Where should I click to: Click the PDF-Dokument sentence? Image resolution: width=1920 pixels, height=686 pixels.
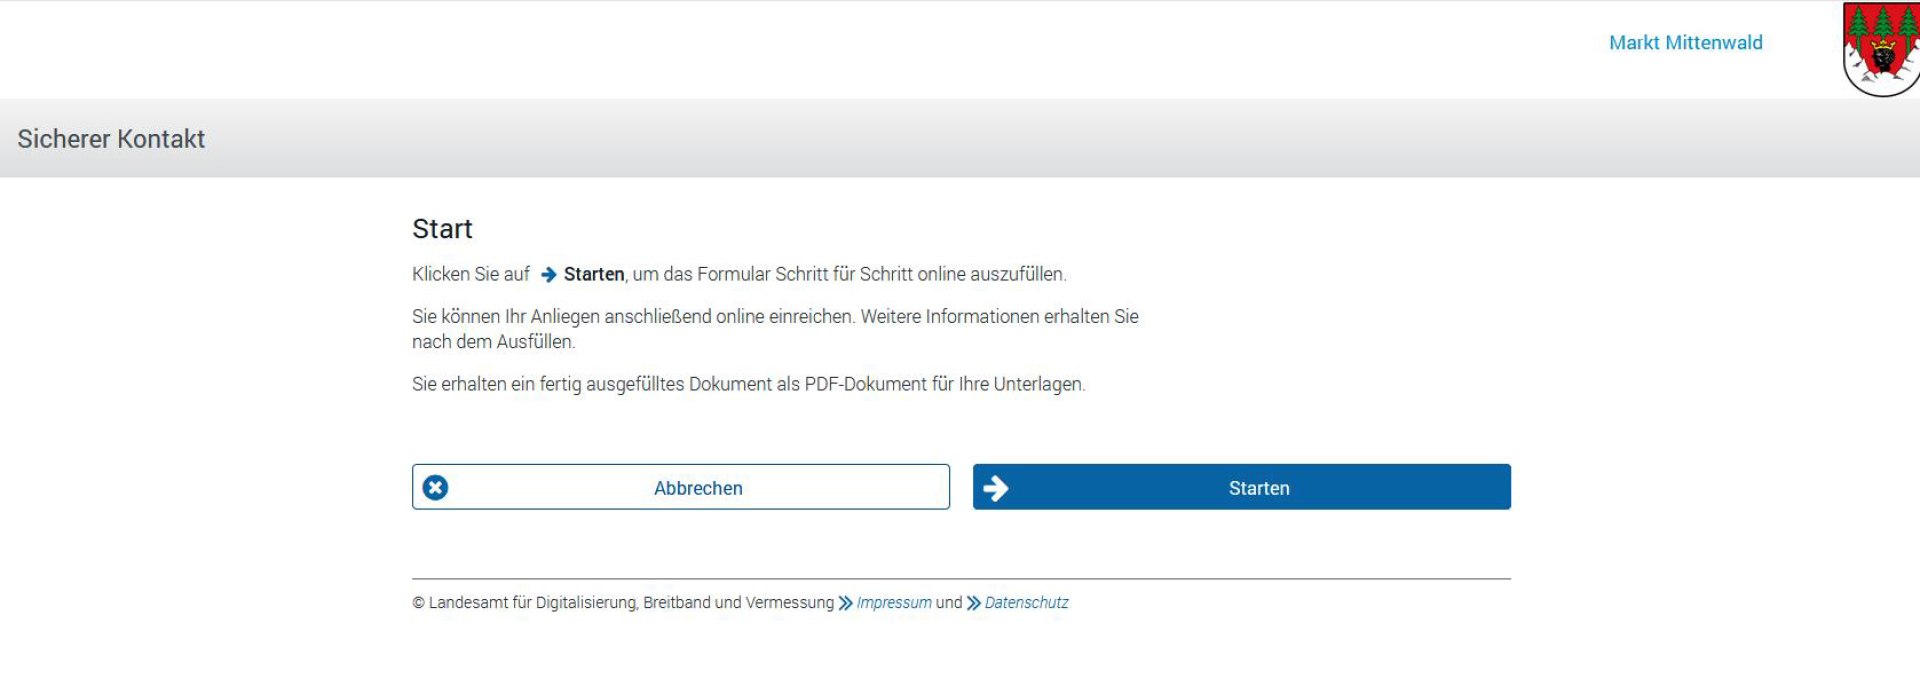pos(748,384)
